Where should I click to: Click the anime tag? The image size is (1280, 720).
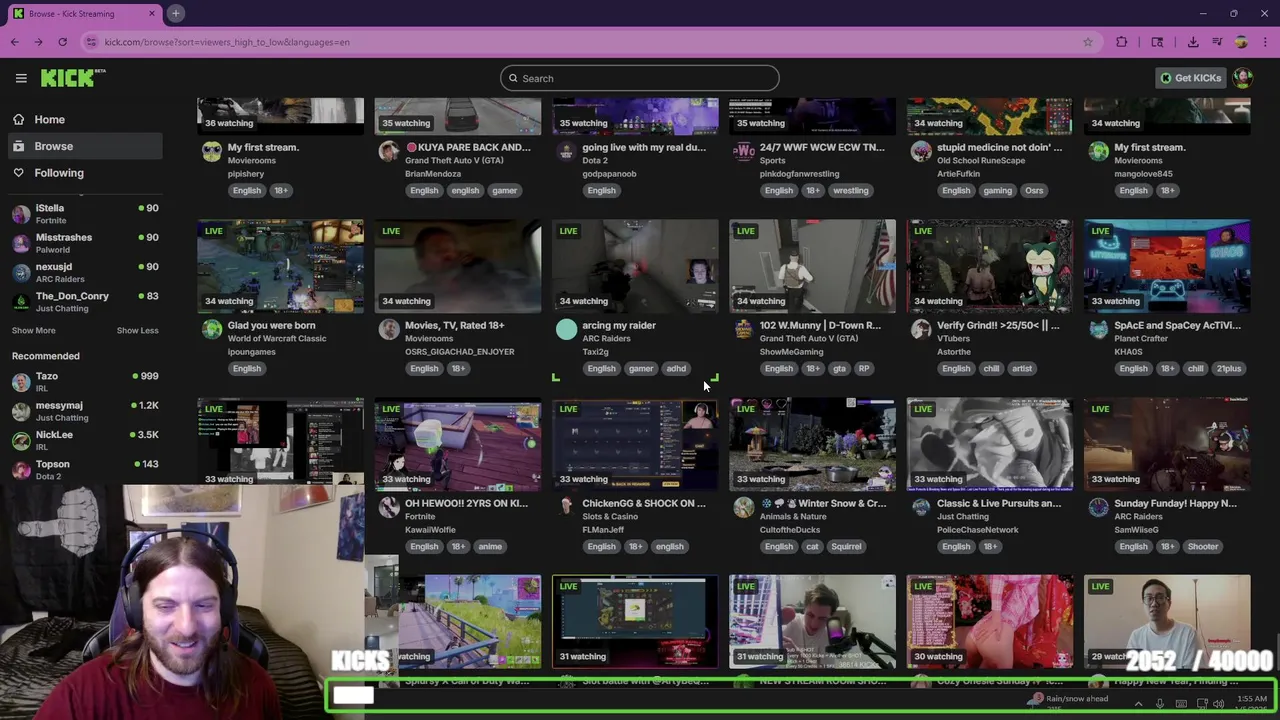[490, 546]
